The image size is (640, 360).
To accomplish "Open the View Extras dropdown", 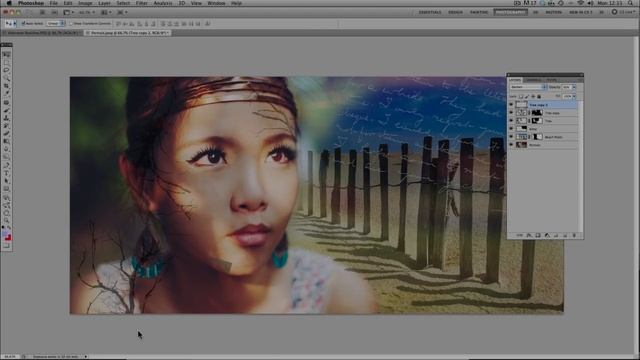I will [69, 12].
